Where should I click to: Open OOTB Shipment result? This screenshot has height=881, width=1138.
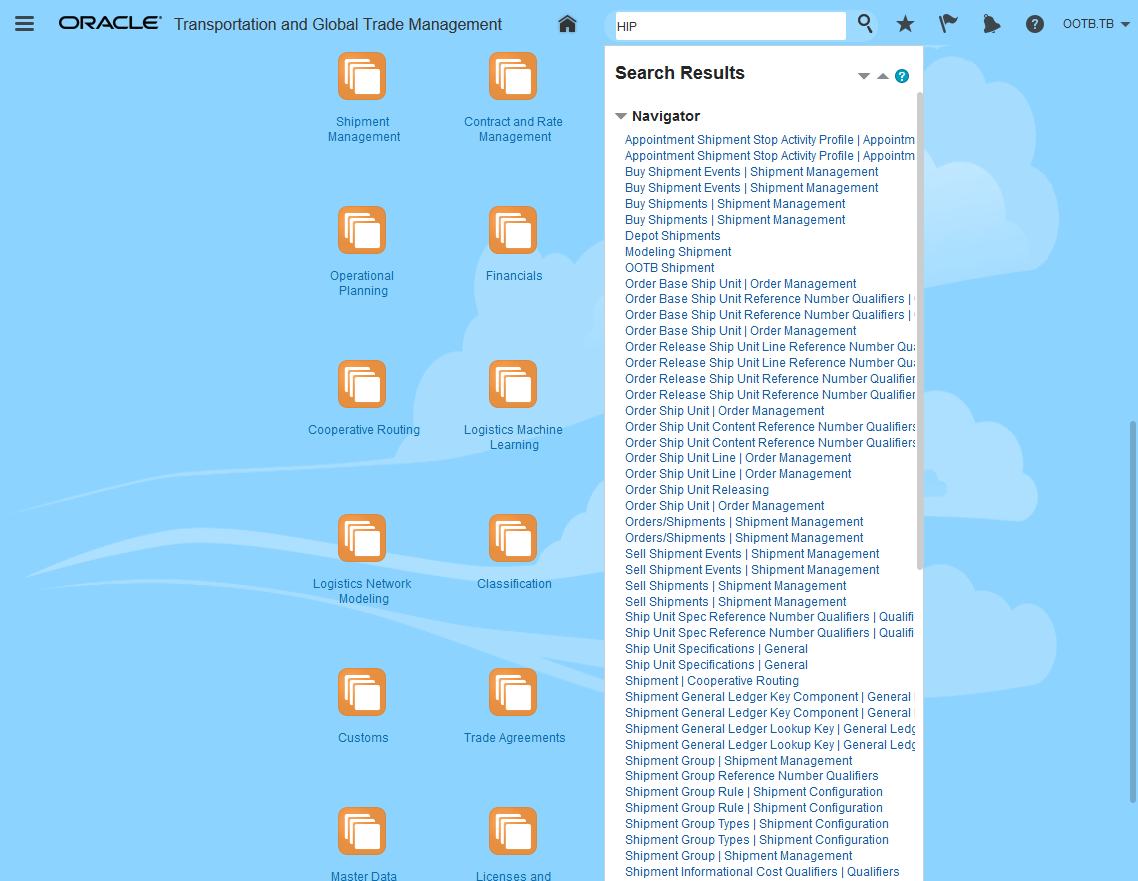coord(669,268)
